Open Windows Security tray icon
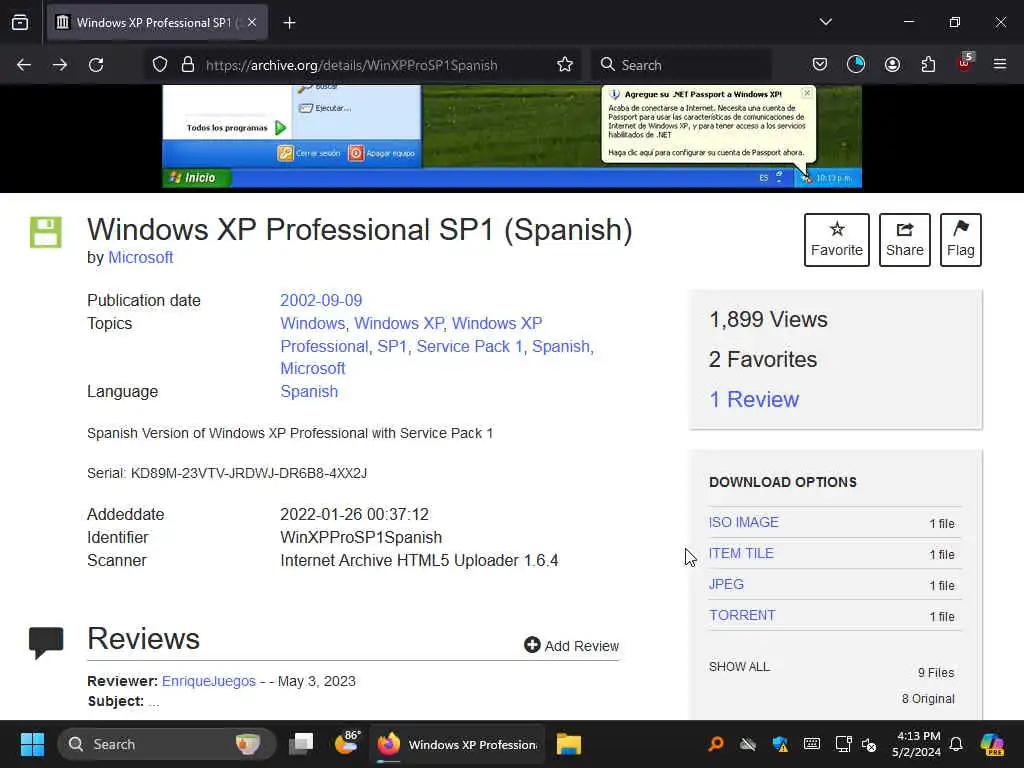Screen dimensions: 1024x768 pyautogui.click(x=780, y=744)
